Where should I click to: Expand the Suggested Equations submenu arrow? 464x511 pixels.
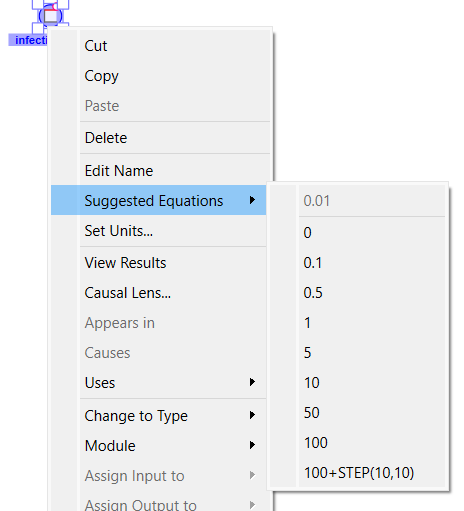click(x=252, y=200)
